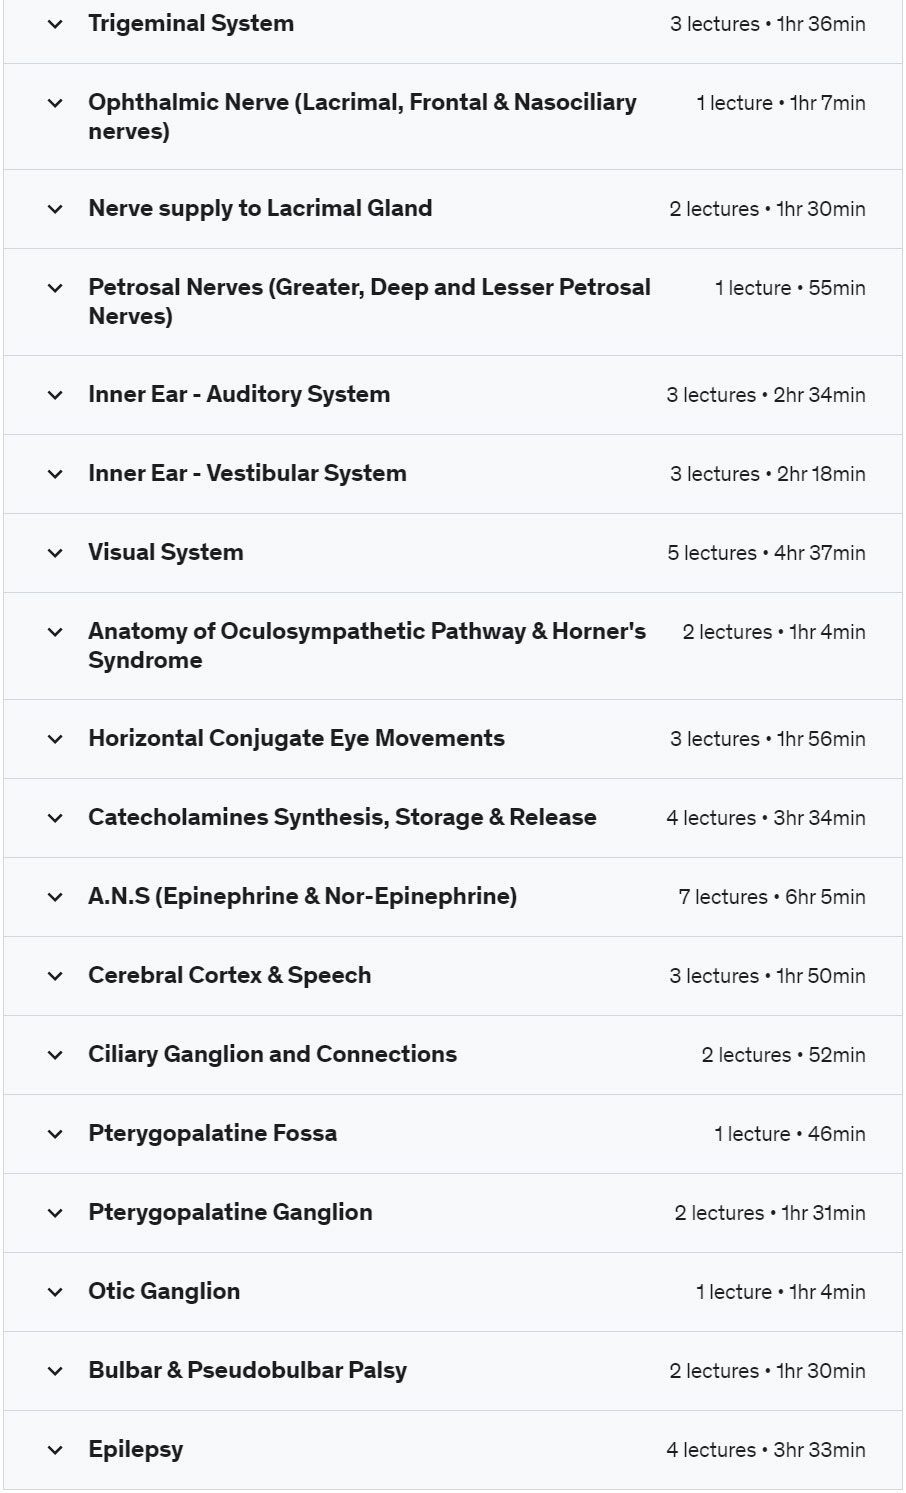906x1493 pixels.
Task: Select the Visual System title
Action: pos(165,553)
